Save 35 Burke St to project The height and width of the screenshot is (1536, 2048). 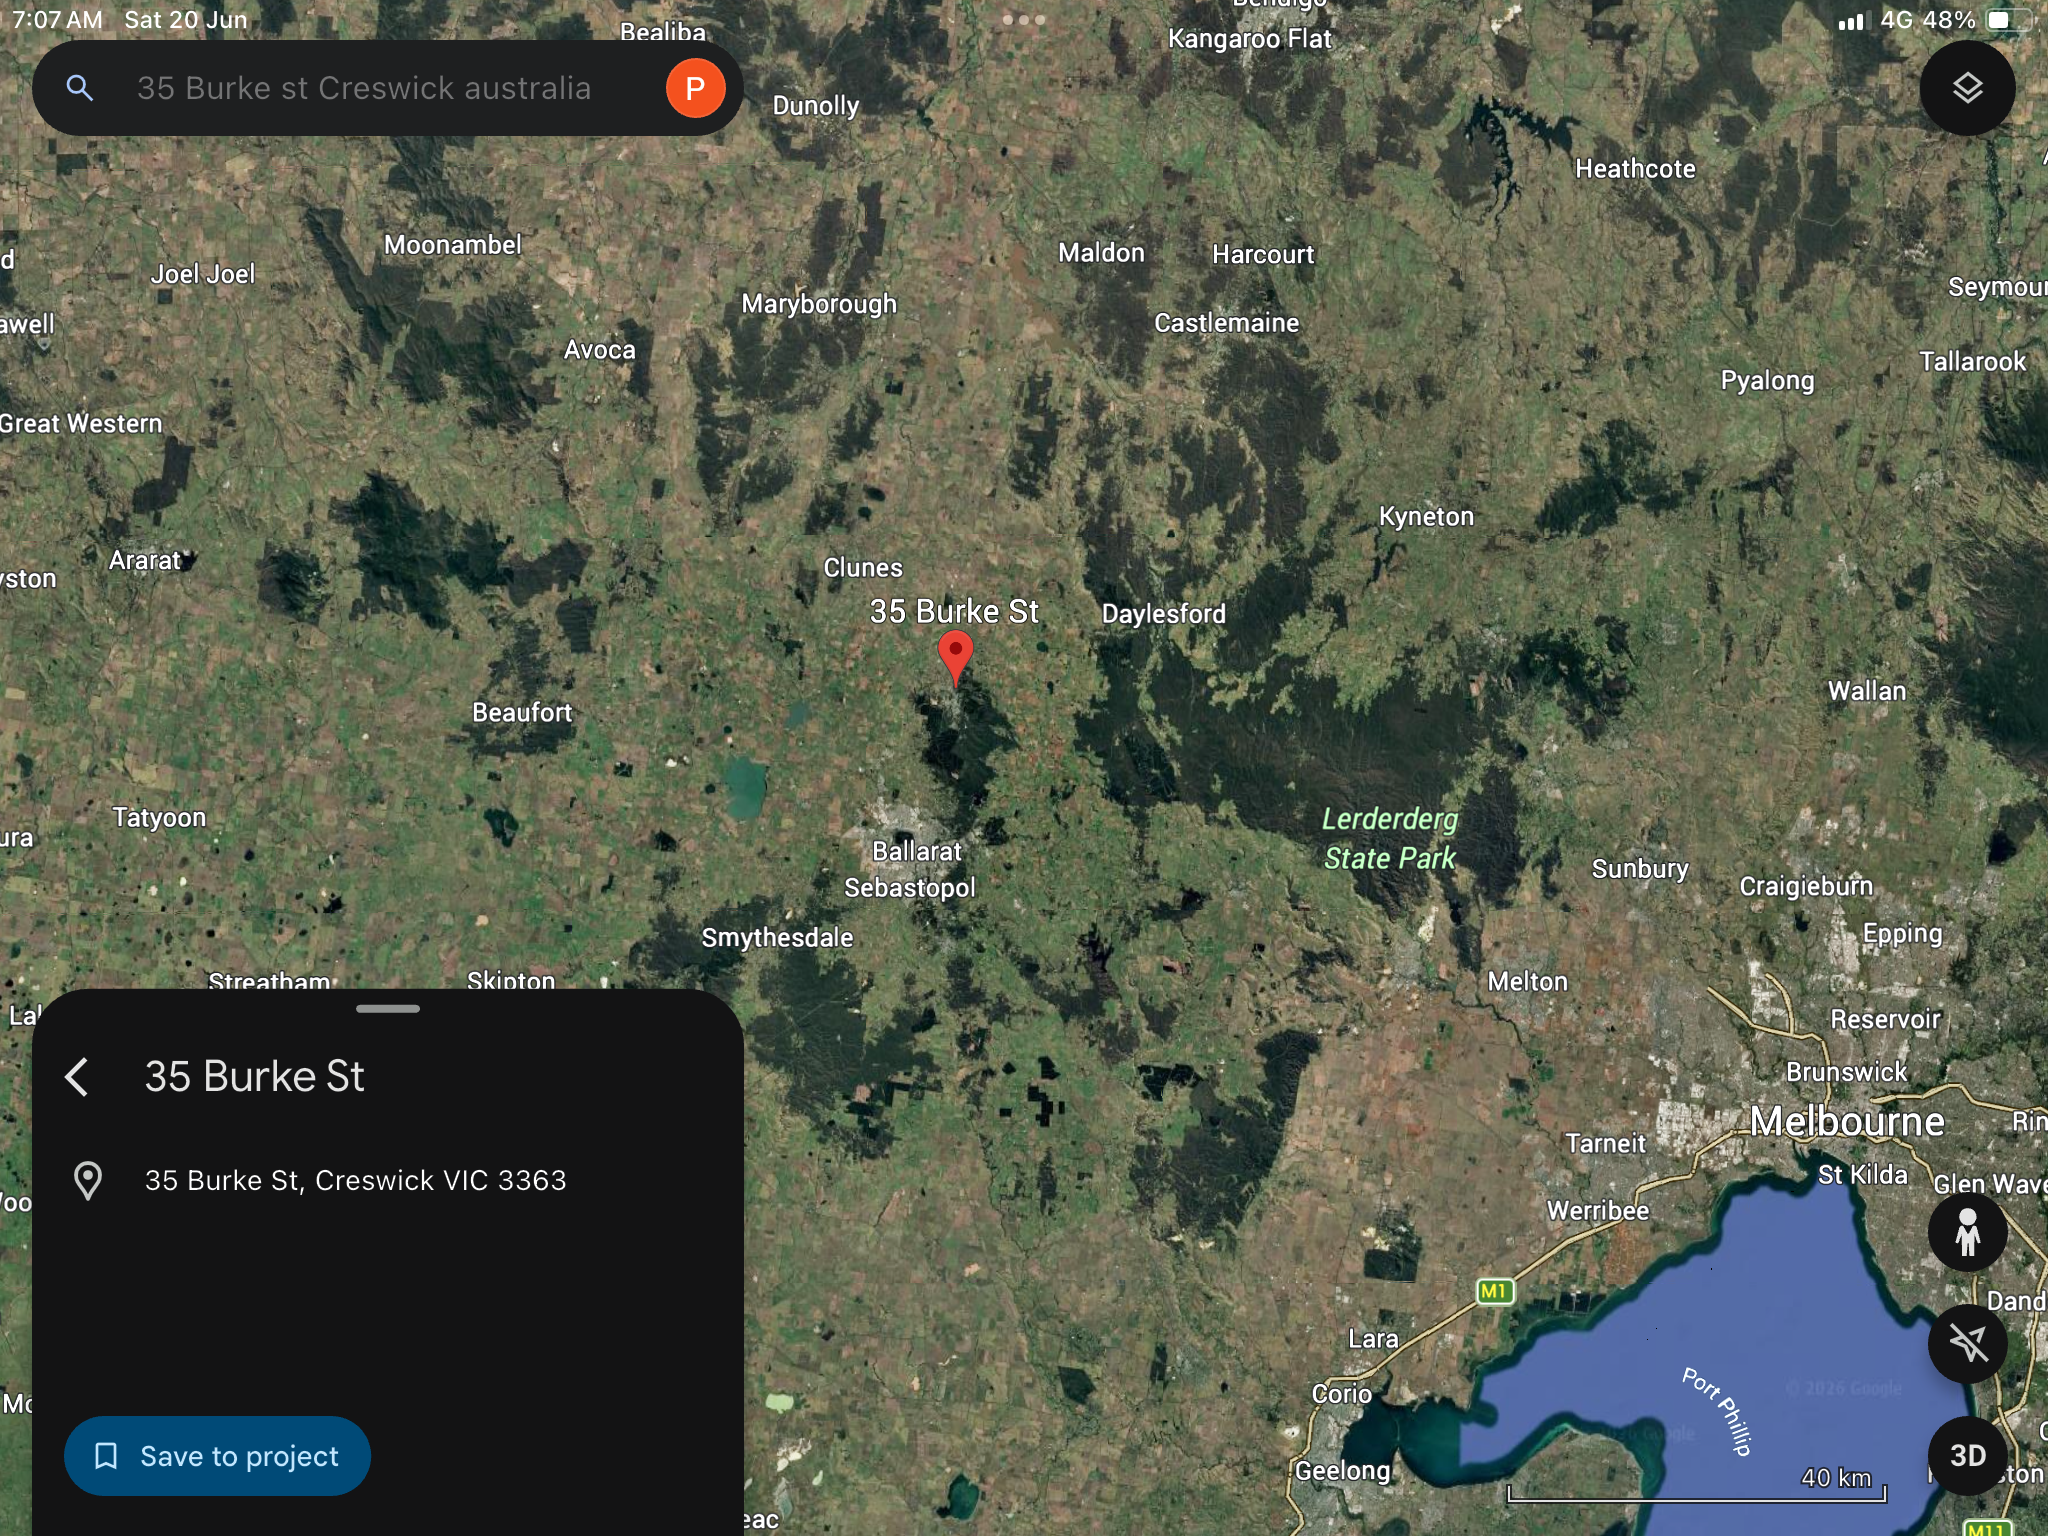217,1456
